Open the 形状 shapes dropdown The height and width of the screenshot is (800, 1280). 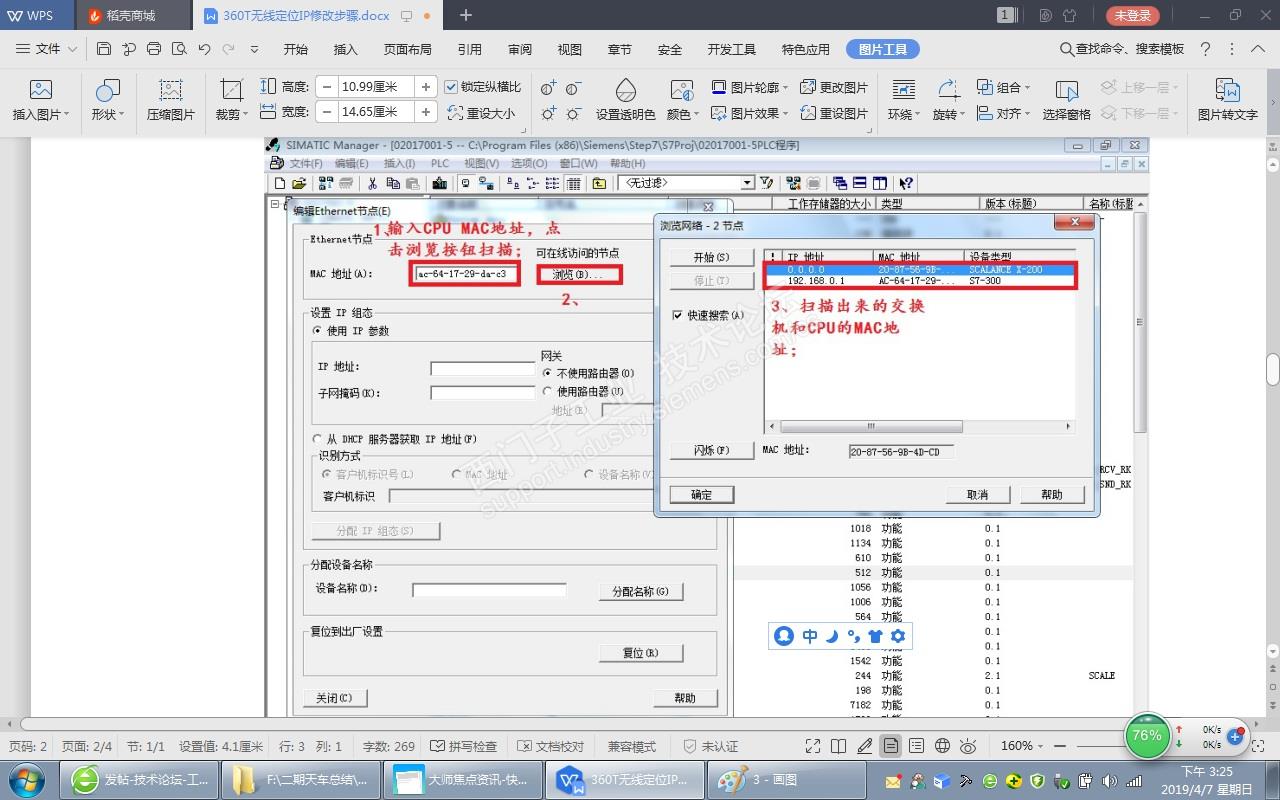click(x=108, y=114)
